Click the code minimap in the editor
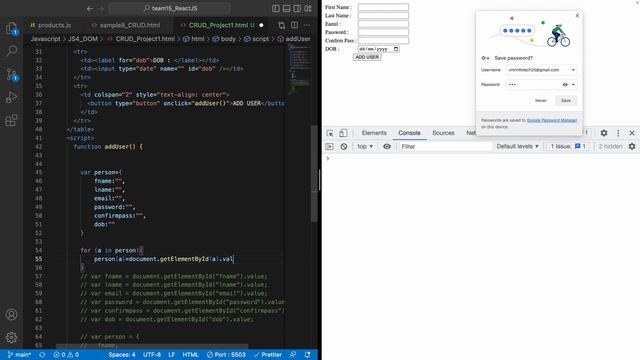 tap(299, 69)
